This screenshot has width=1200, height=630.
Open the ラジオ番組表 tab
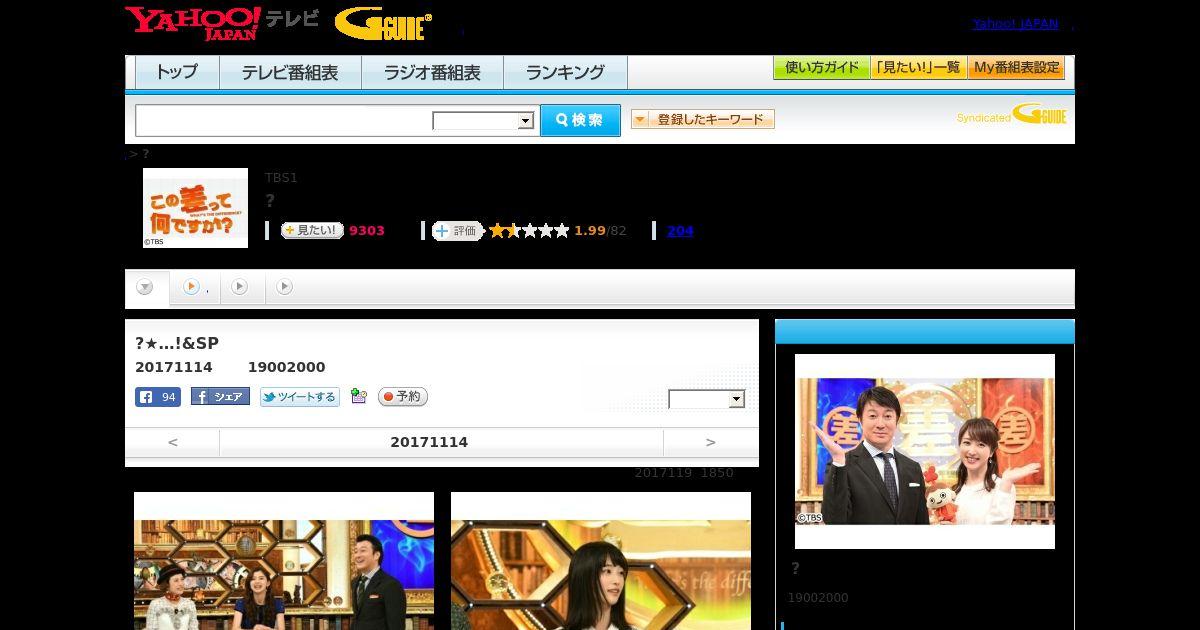pos(432,73)
